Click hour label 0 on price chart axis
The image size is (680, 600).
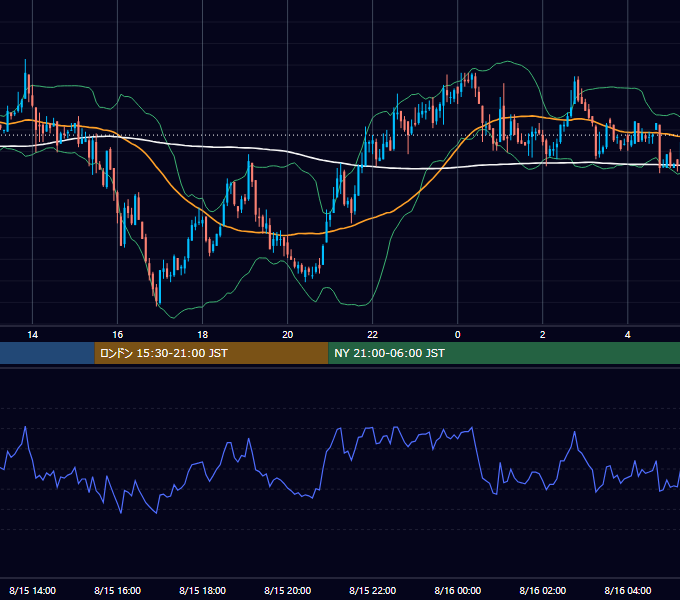pos(458,335)
